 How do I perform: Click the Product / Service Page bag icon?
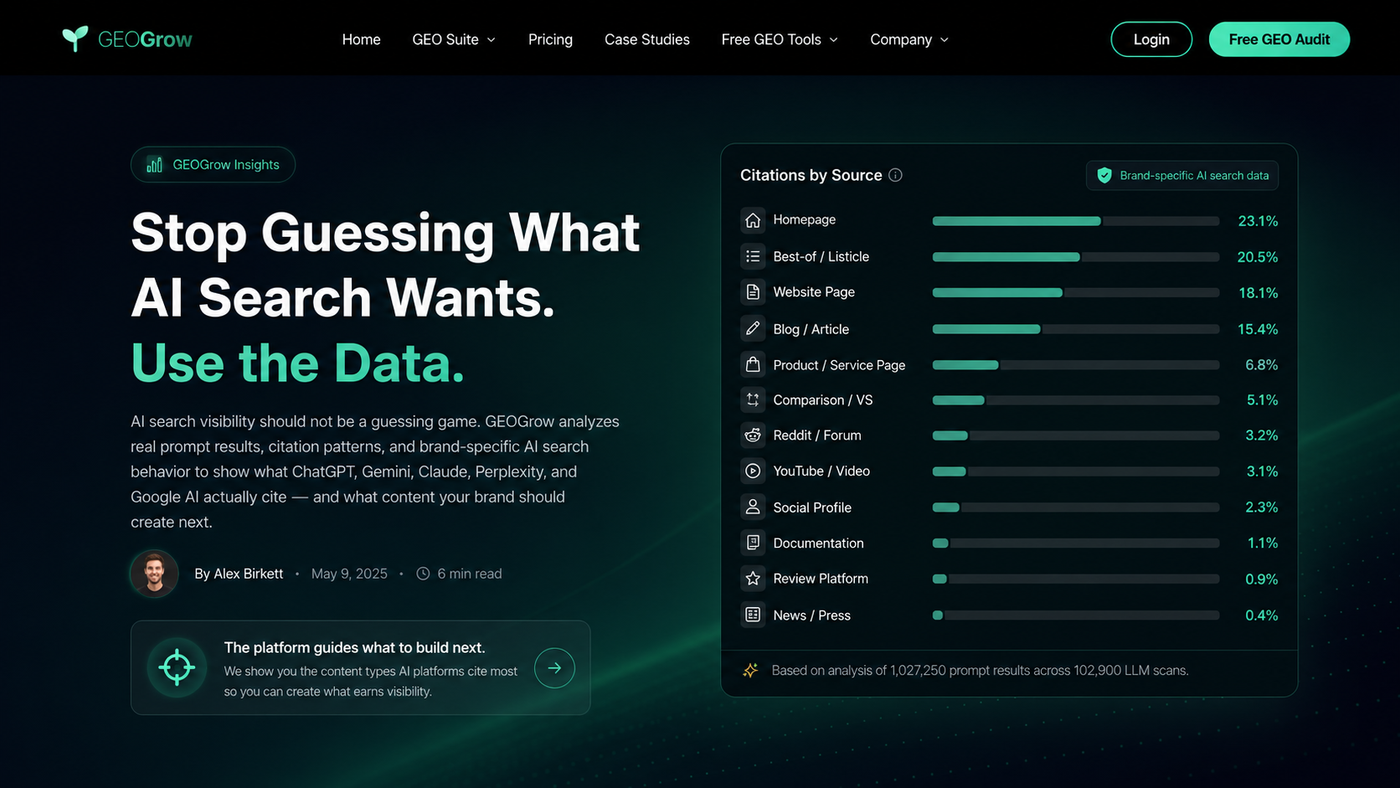(753, 365)
